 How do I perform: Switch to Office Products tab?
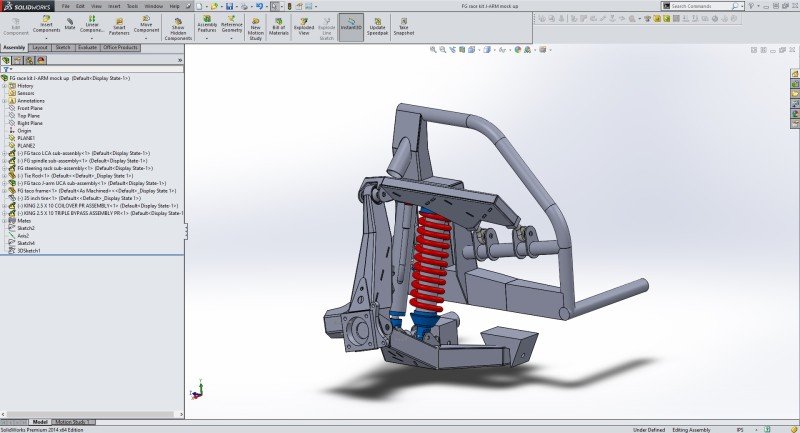pos(120,47)
